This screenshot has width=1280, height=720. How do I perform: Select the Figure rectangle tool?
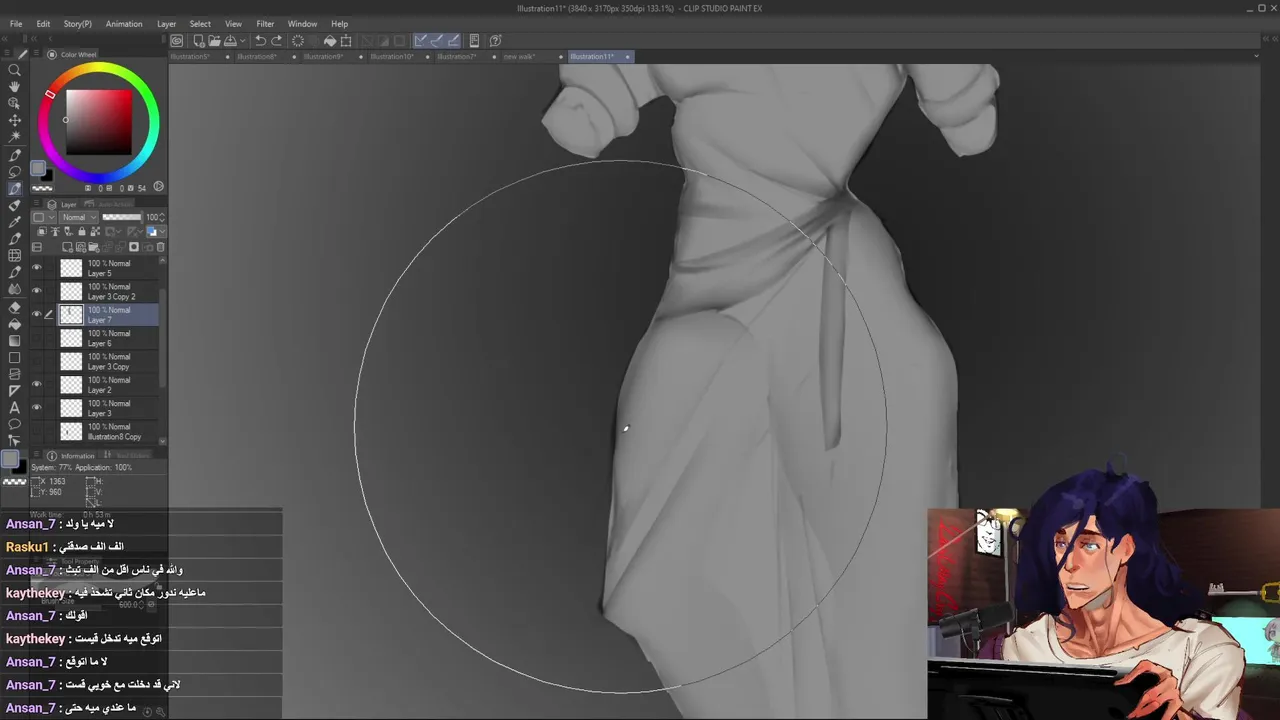point(14,358)
